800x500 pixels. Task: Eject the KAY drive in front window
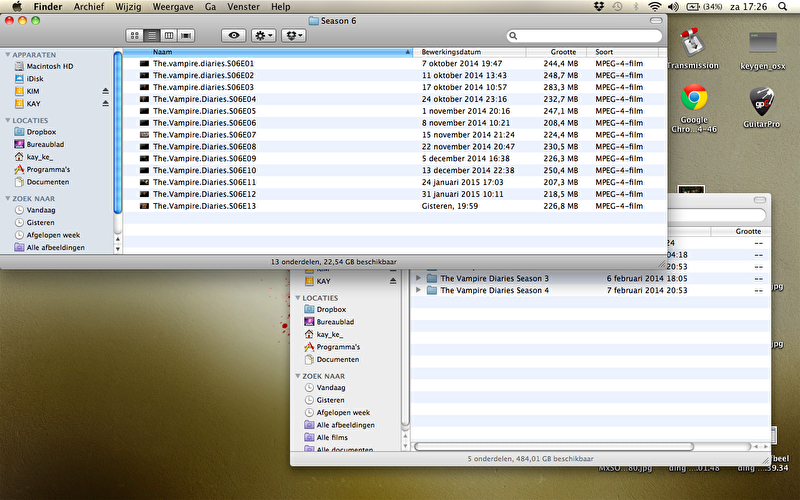pyautogui.click(x=106, y=103)
